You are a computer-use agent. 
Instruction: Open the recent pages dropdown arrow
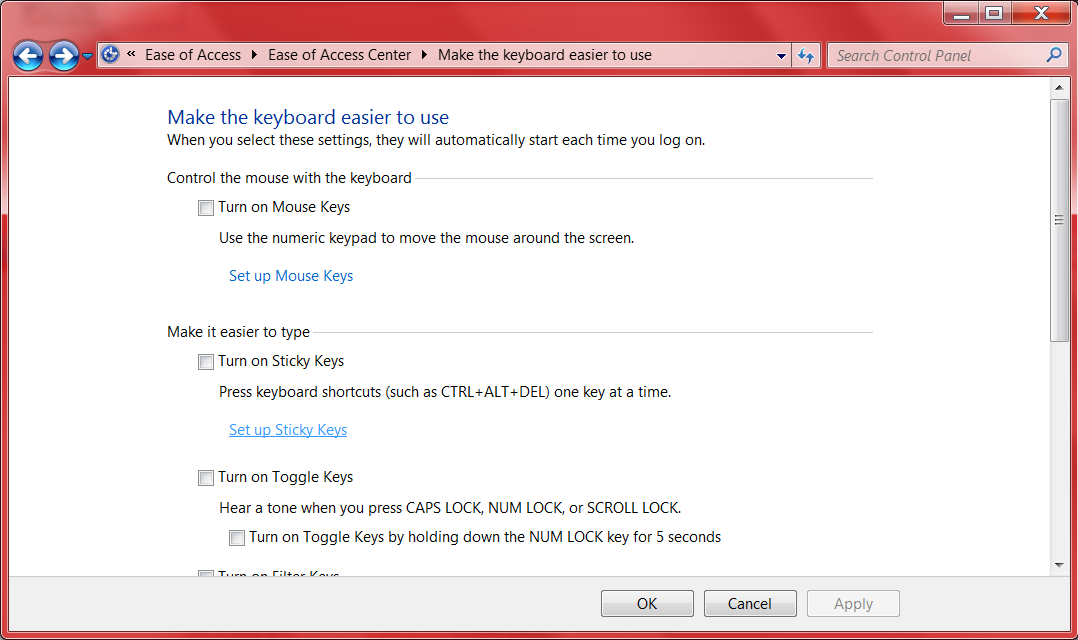(88, 56)
